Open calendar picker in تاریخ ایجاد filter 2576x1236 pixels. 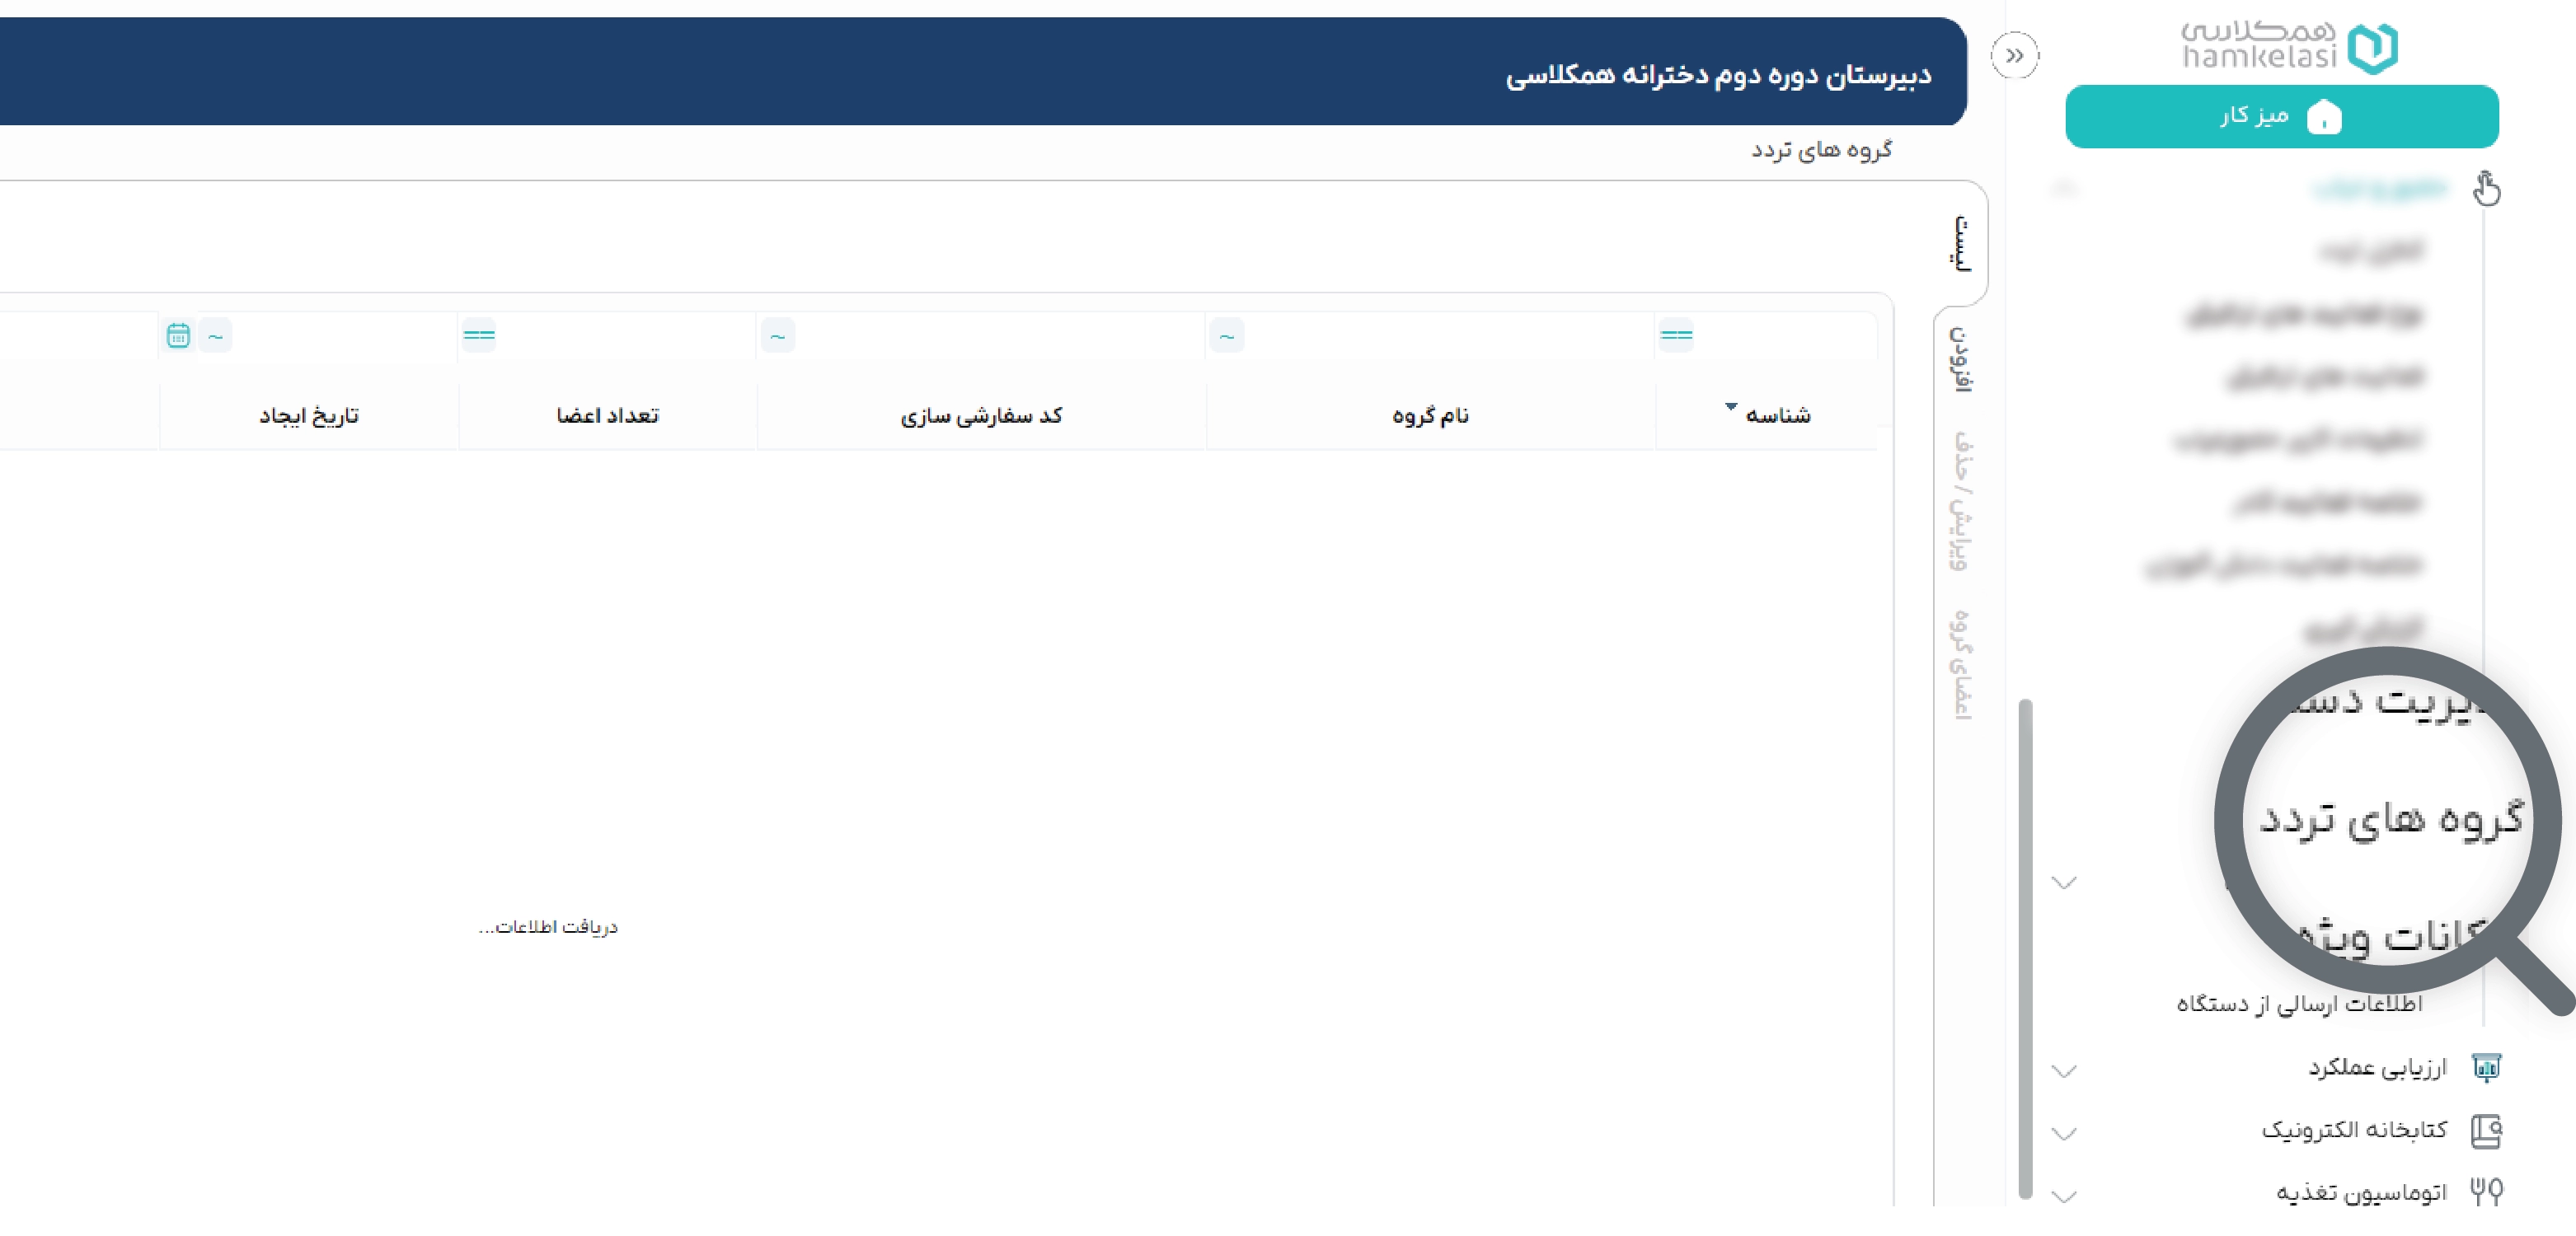[x=178, y=335]
